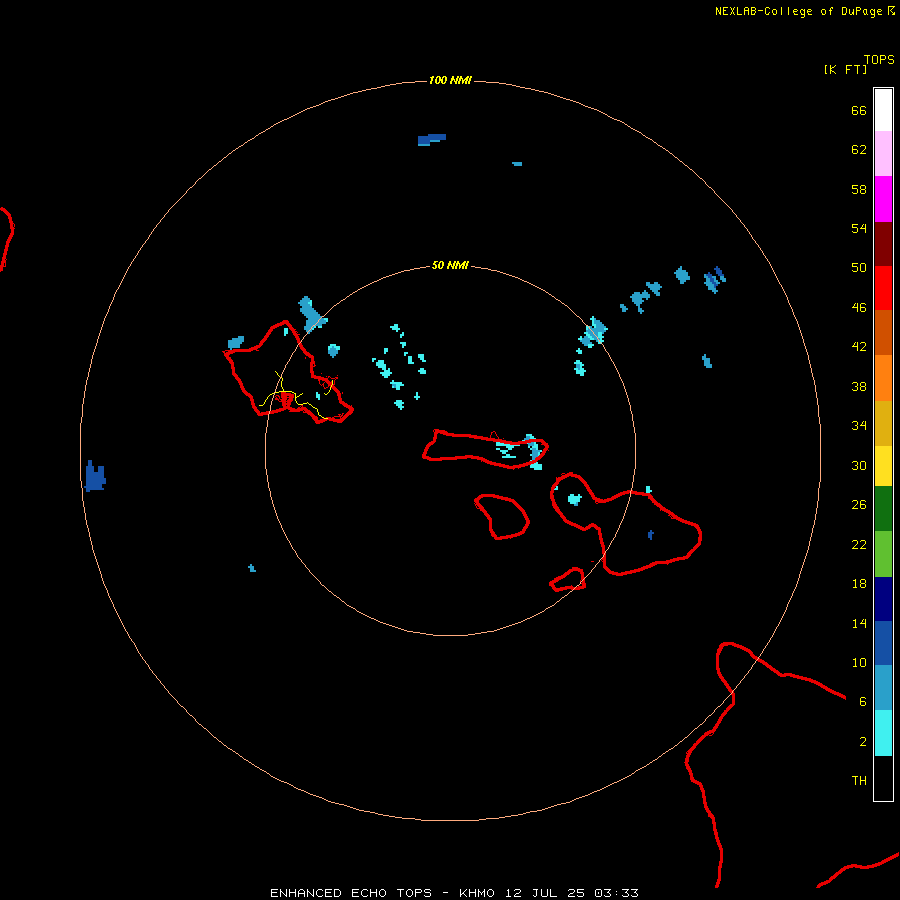Select the bright red legend swatch

coord(883,288)
